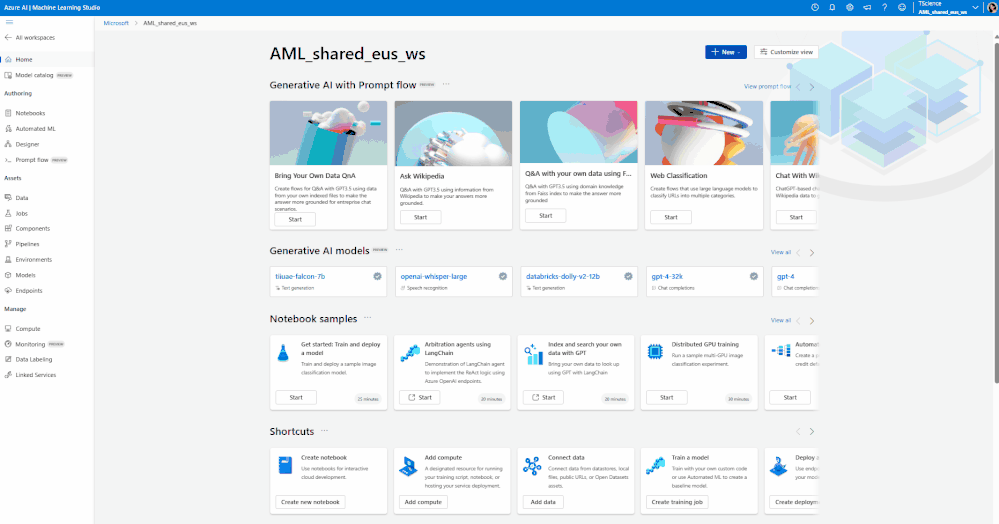Select Home in the sidebar

pyautogui.click(x=47, y=59)
